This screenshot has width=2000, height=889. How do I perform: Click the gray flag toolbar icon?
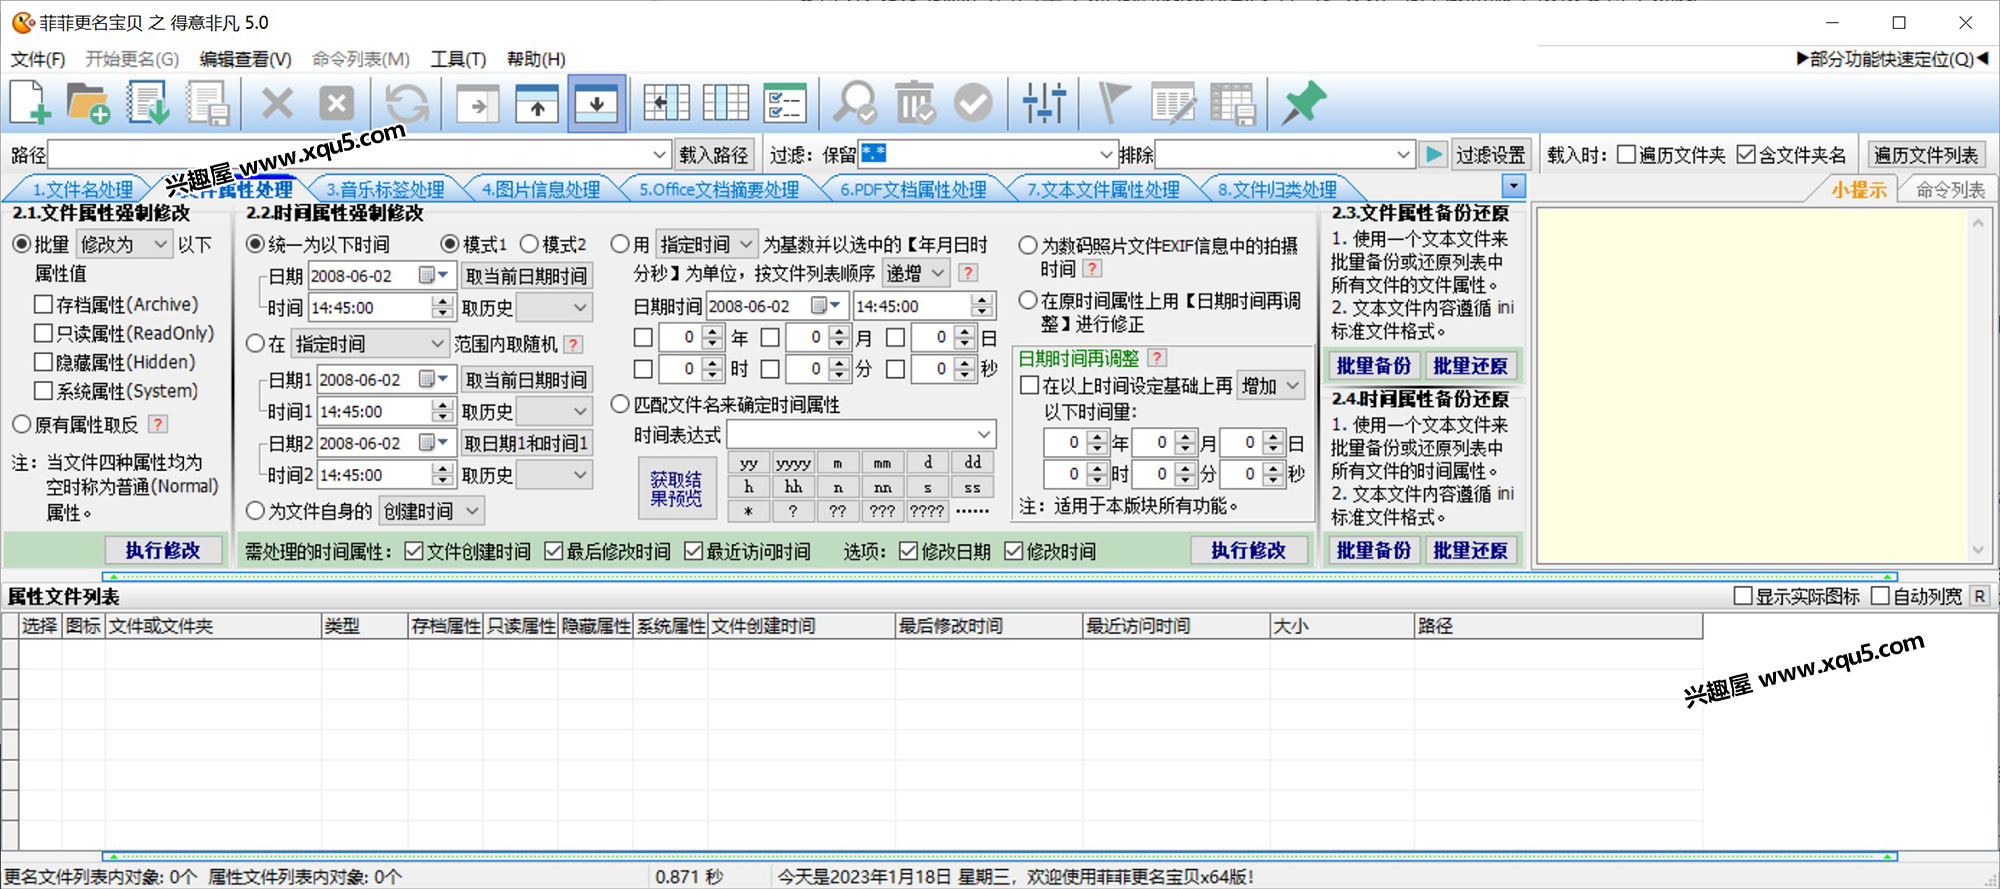[1113, 103]
